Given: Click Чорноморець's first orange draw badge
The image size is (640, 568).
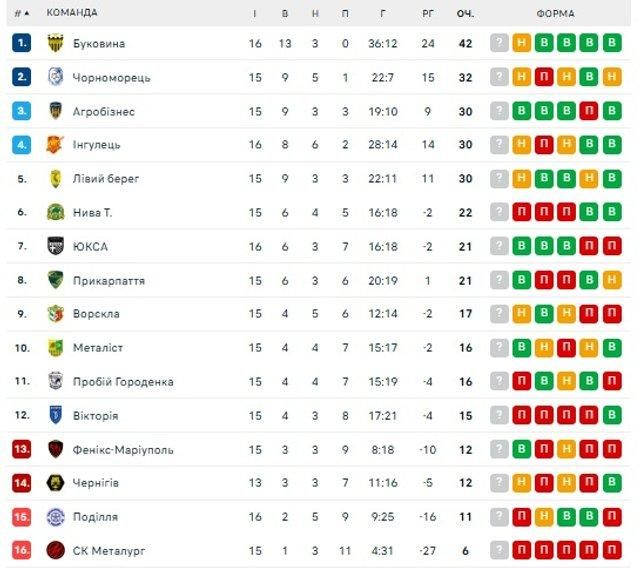Looking at the screenshot, I should click(521, 77).
